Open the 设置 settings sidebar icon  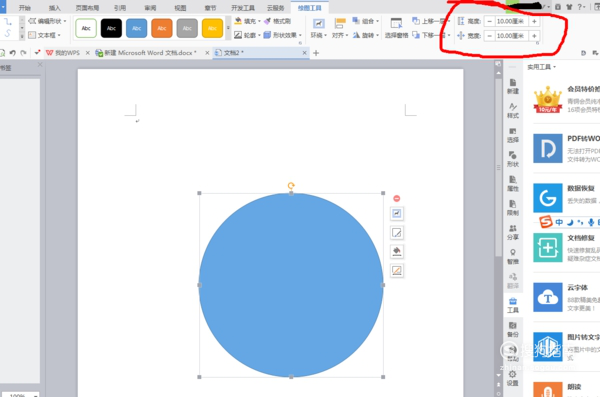[513, 378]
